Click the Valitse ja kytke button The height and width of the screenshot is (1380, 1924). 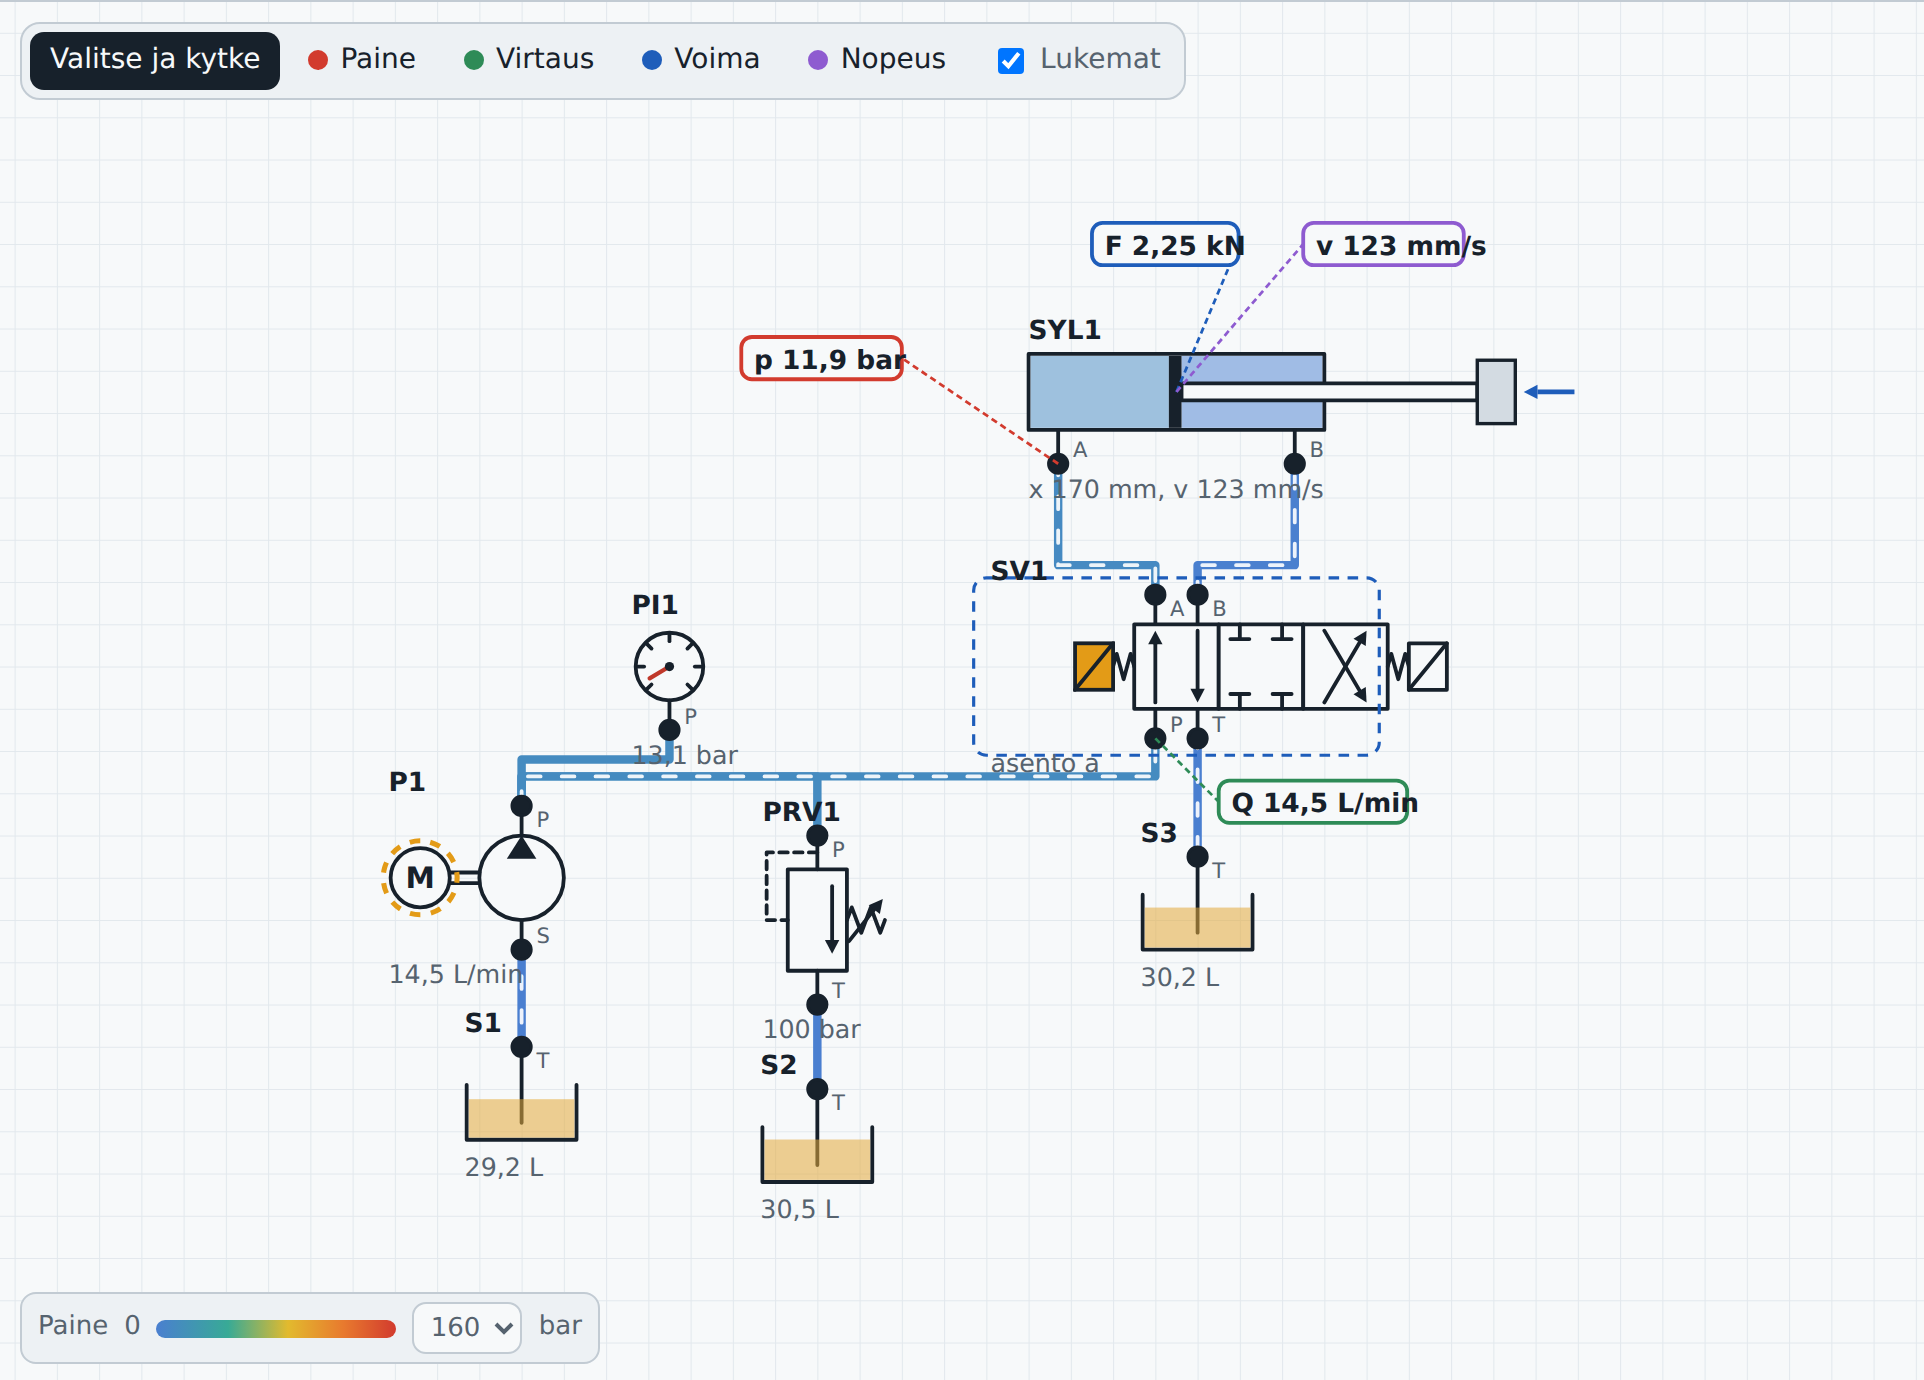pyautogui.click(x=155, y=60)
